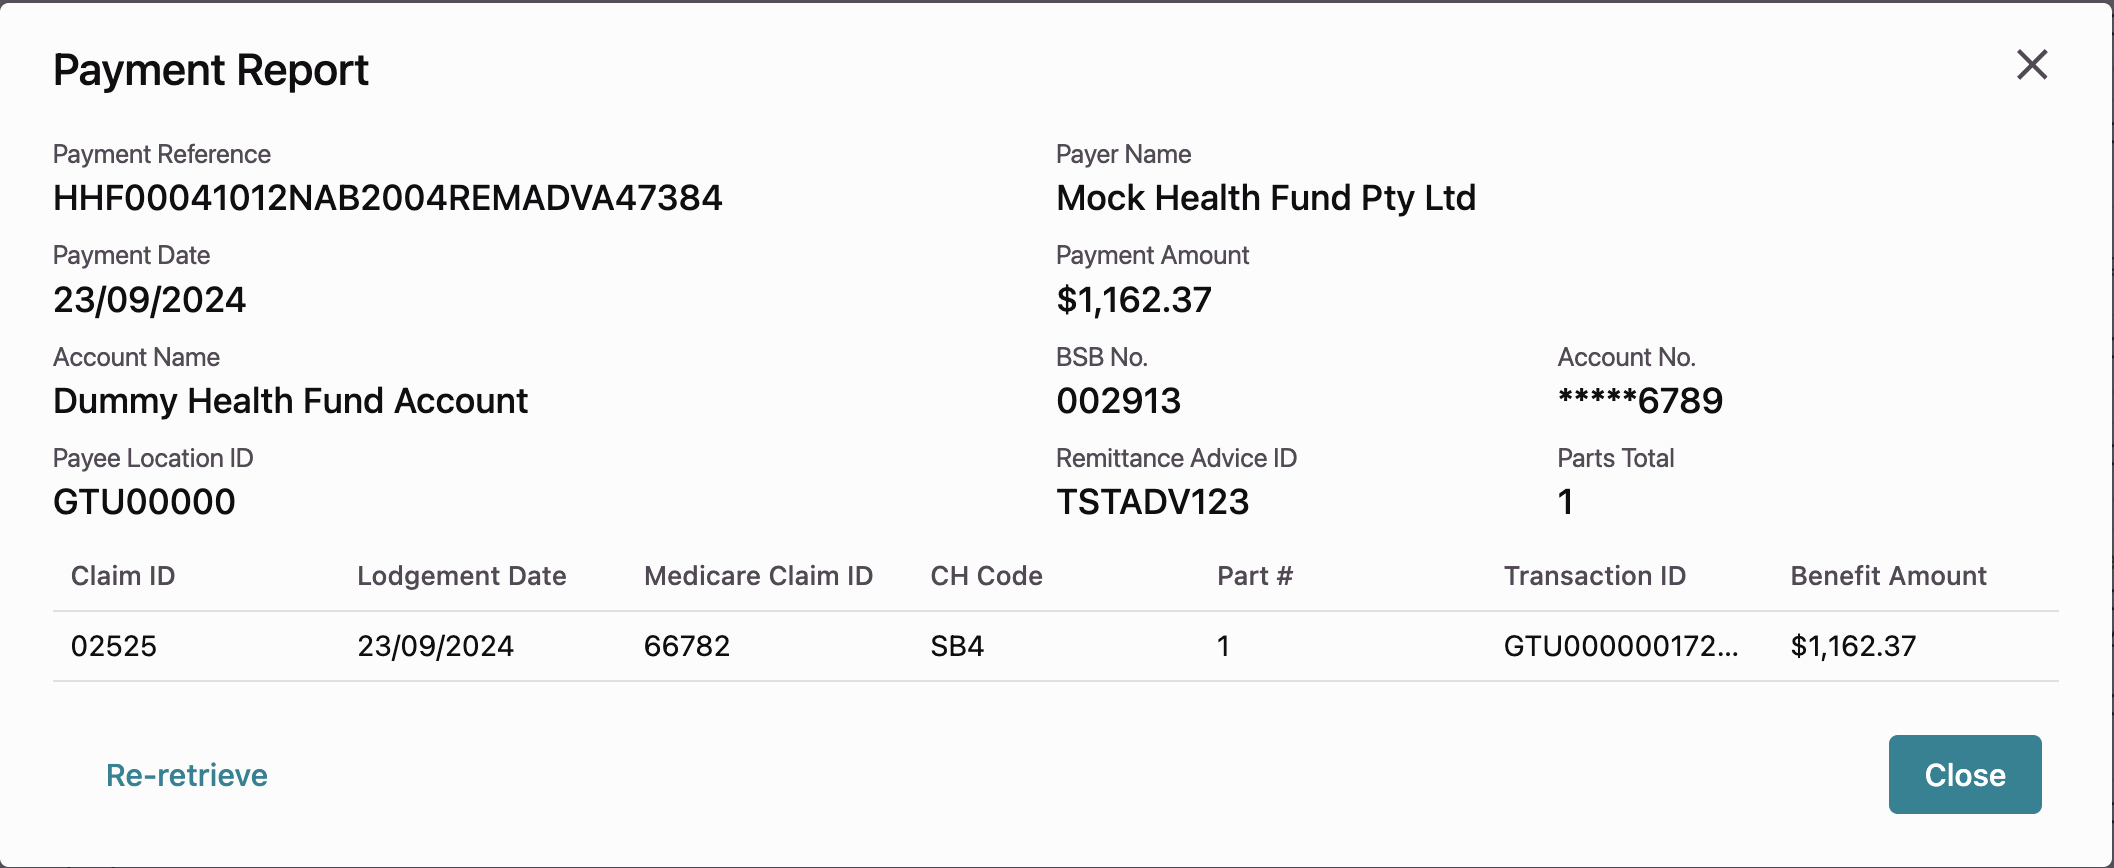Click the $1,162.37 benefit amount cell
Screen dimensions: 2114x868
point(1852,646)
